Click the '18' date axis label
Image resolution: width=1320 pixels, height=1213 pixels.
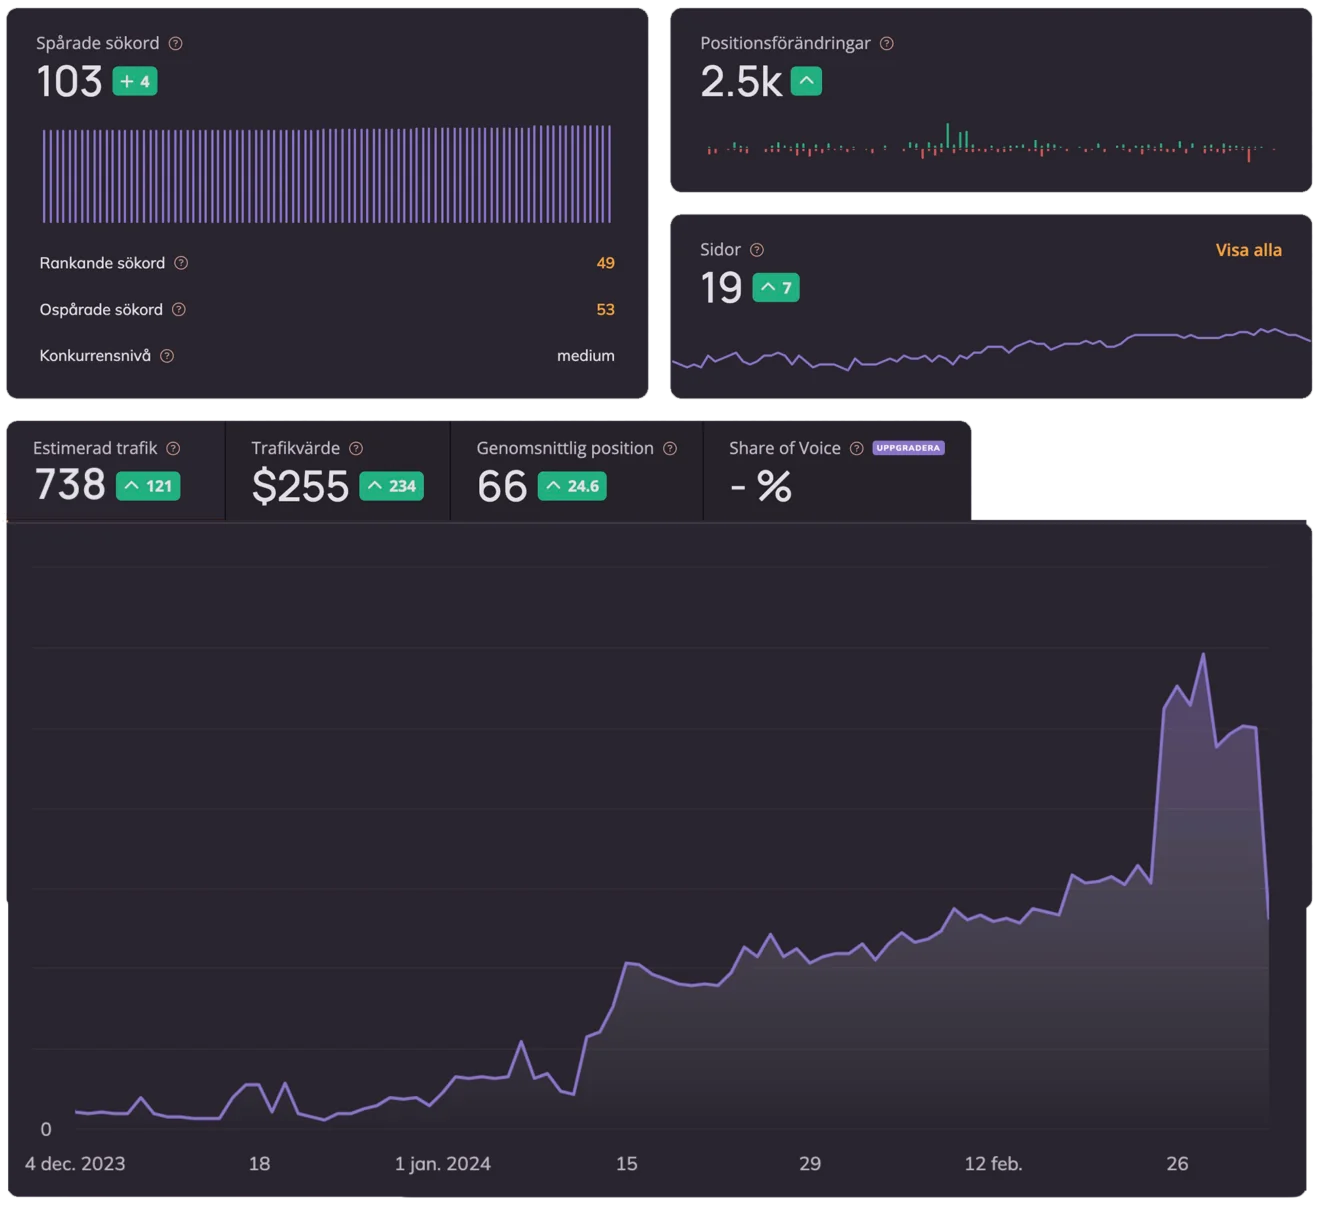tap(259, 1164)
